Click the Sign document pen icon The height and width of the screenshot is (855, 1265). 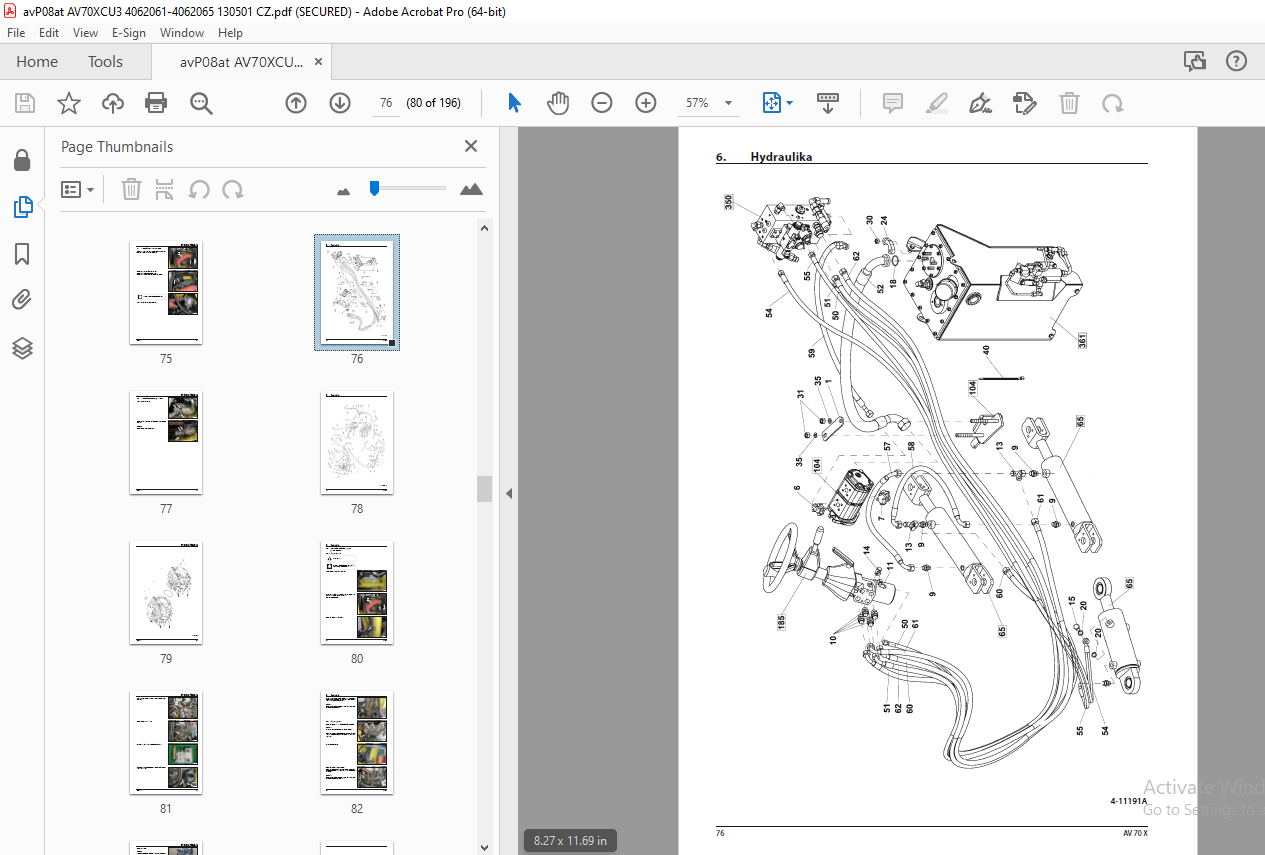click(980, 103)
